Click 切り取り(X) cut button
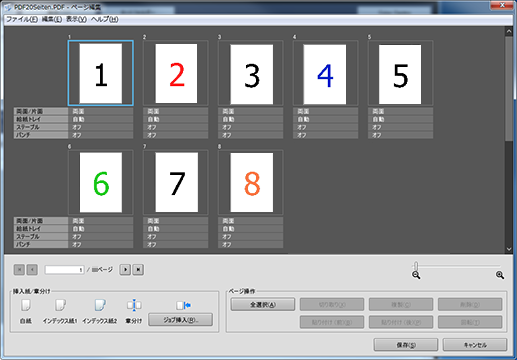This screenshot has height=360, width=517. click(332, 304)
